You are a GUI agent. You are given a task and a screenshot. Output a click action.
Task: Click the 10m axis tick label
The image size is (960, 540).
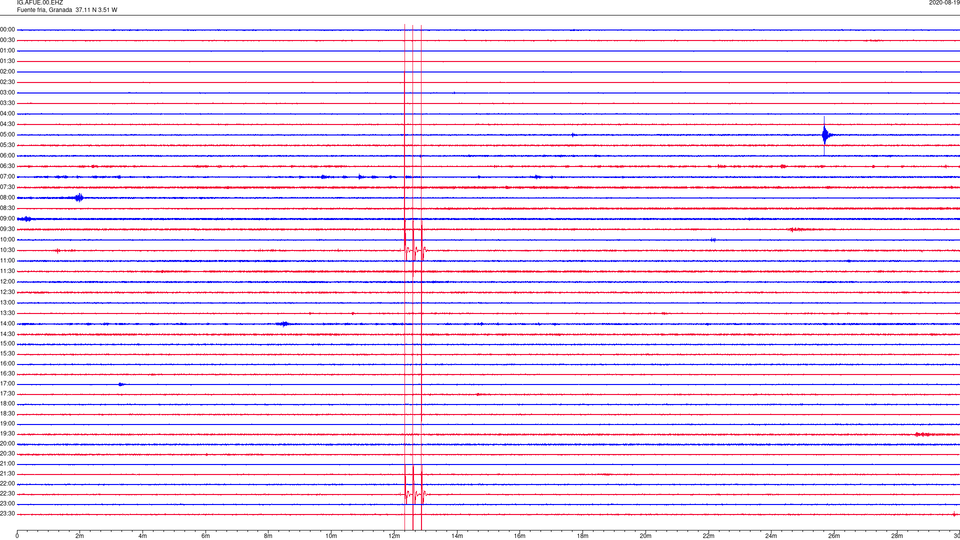tap(331, 536)
